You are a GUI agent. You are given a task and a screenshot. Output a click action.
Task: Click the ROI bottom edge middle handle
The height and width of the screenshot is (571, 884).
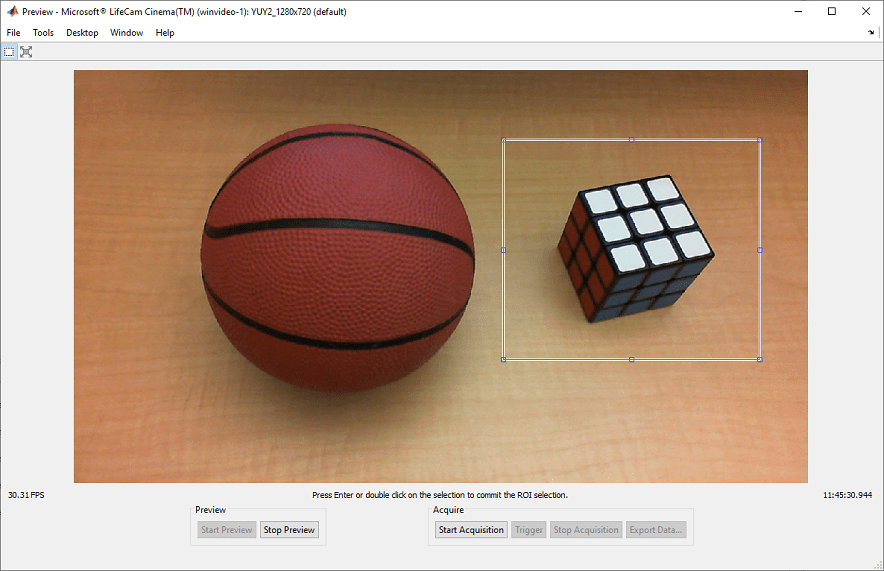pyautogui.click(x=631, y=359)
